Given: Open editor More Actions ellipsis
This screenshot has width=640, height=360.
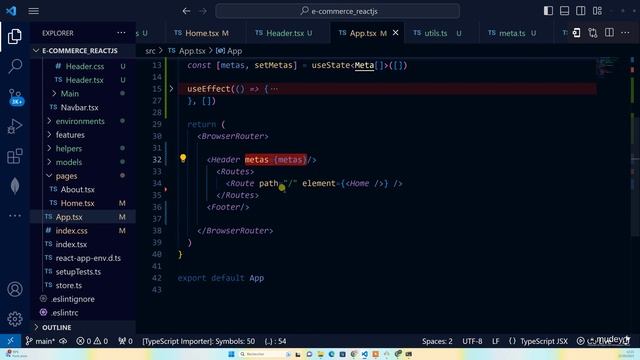Looking at the screenshot, I should tap(625, 33).
